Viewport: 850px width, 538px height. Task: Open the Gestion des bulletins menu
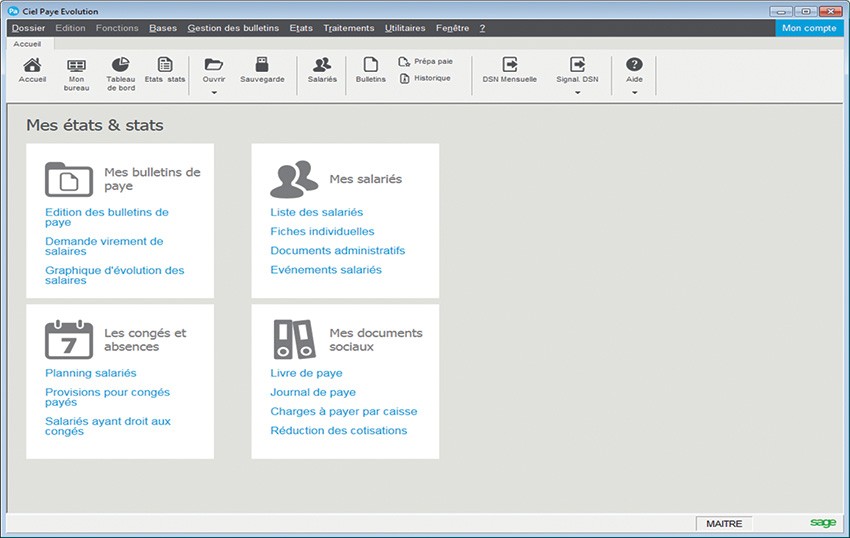[233, 28]
